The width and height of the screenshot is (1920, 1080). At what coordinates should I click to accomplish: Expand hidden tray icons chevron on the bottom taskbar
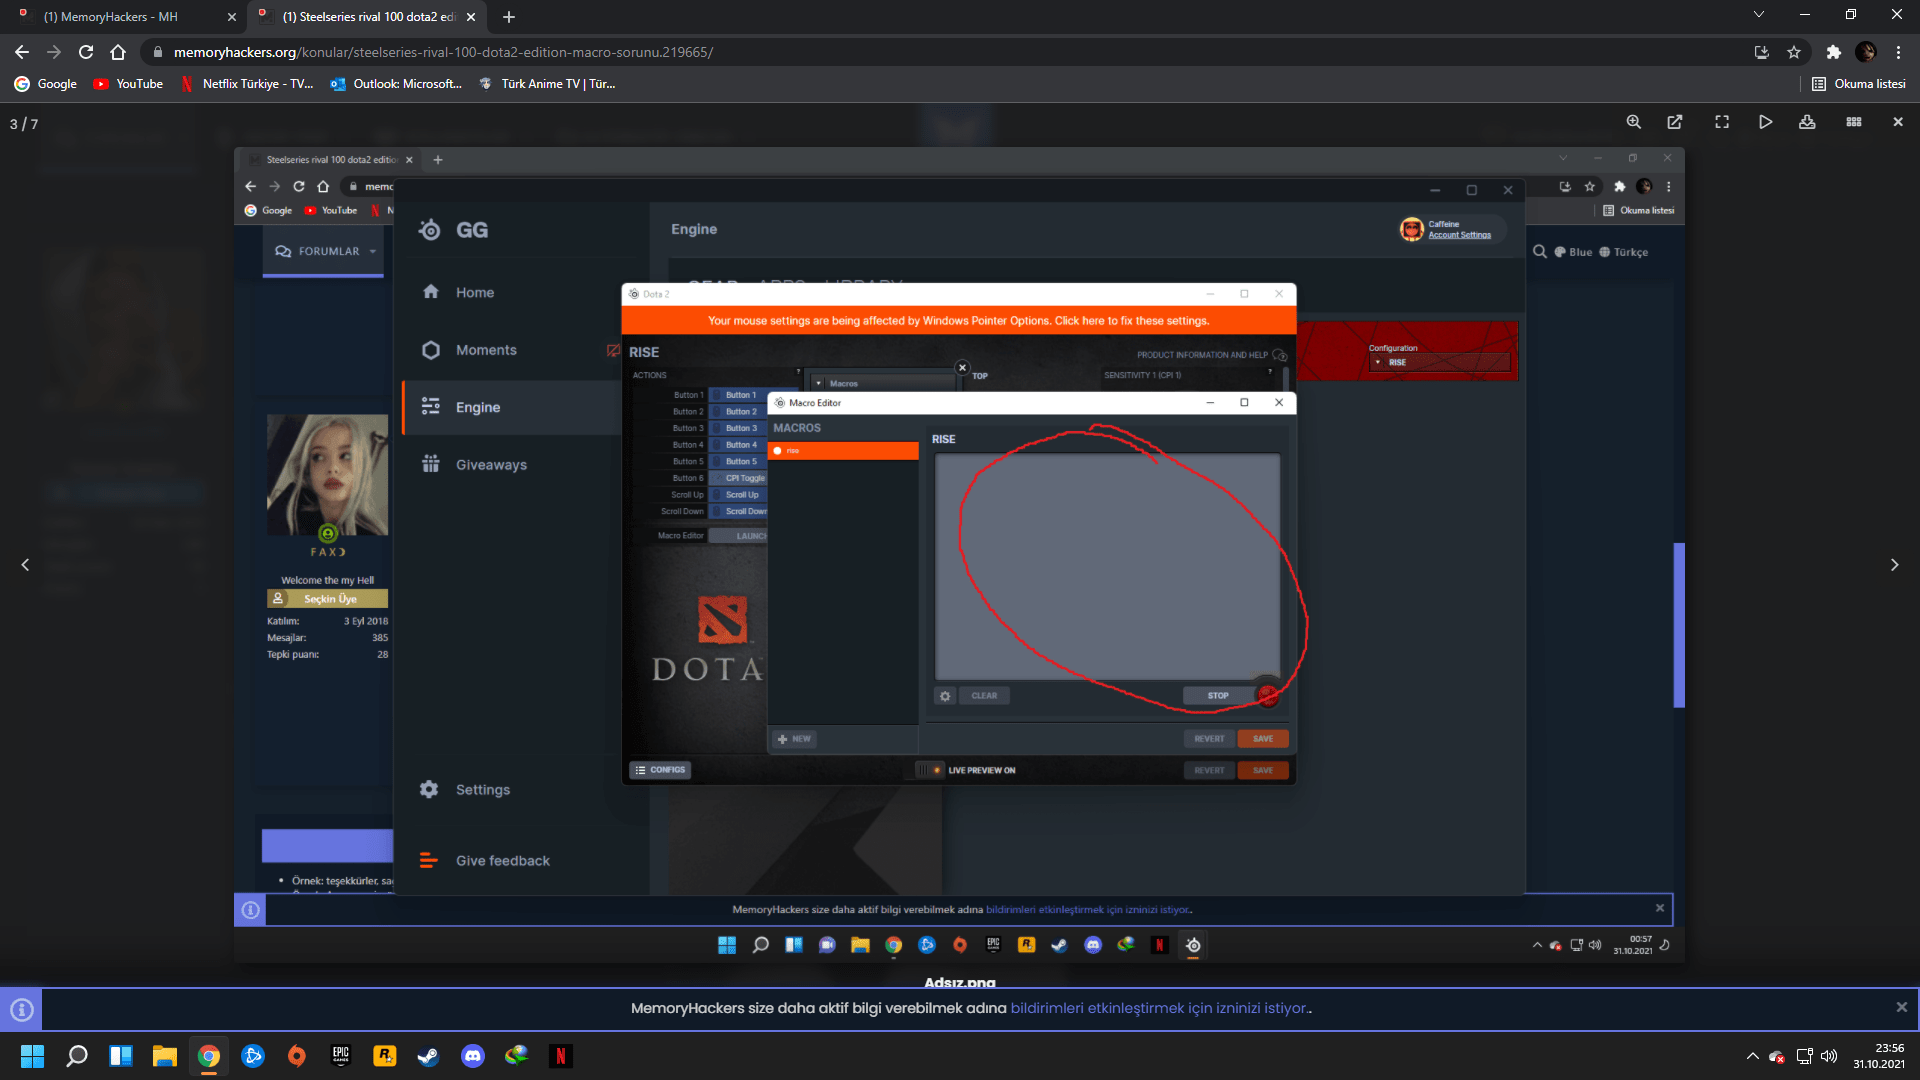click(x=1752, y=1056)
